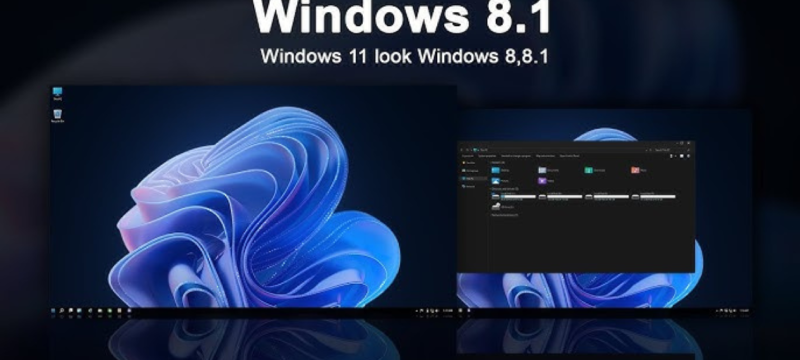Open the purple Videos folder in Explorer
The height and width of the screenshot is (360, 800).
[x=546, y=181]
